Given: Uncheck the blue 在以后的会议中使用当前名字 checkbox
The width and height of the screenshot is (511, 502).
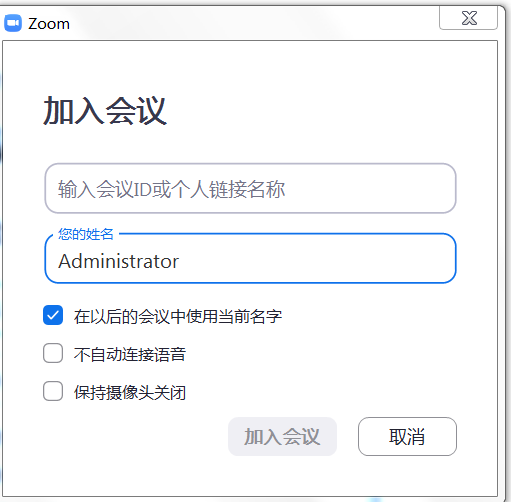Looking at the screenshot, I should tap(53, 315).
